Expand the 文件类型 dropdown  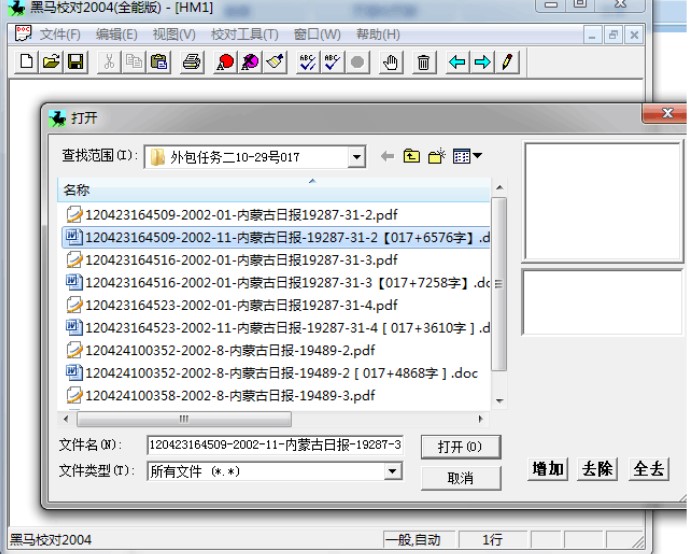pyautogui.click(x=392, y=472)
